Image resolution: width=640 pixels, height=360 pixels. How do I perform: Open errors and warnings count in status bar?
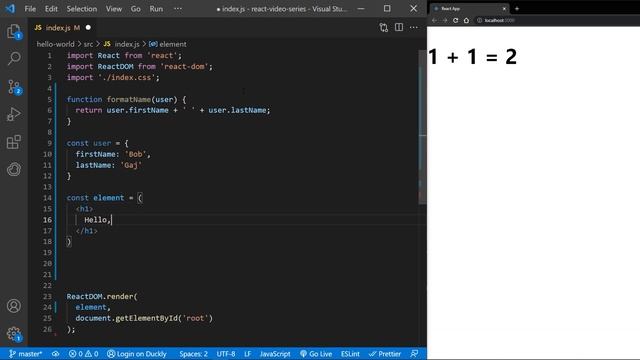83,354
